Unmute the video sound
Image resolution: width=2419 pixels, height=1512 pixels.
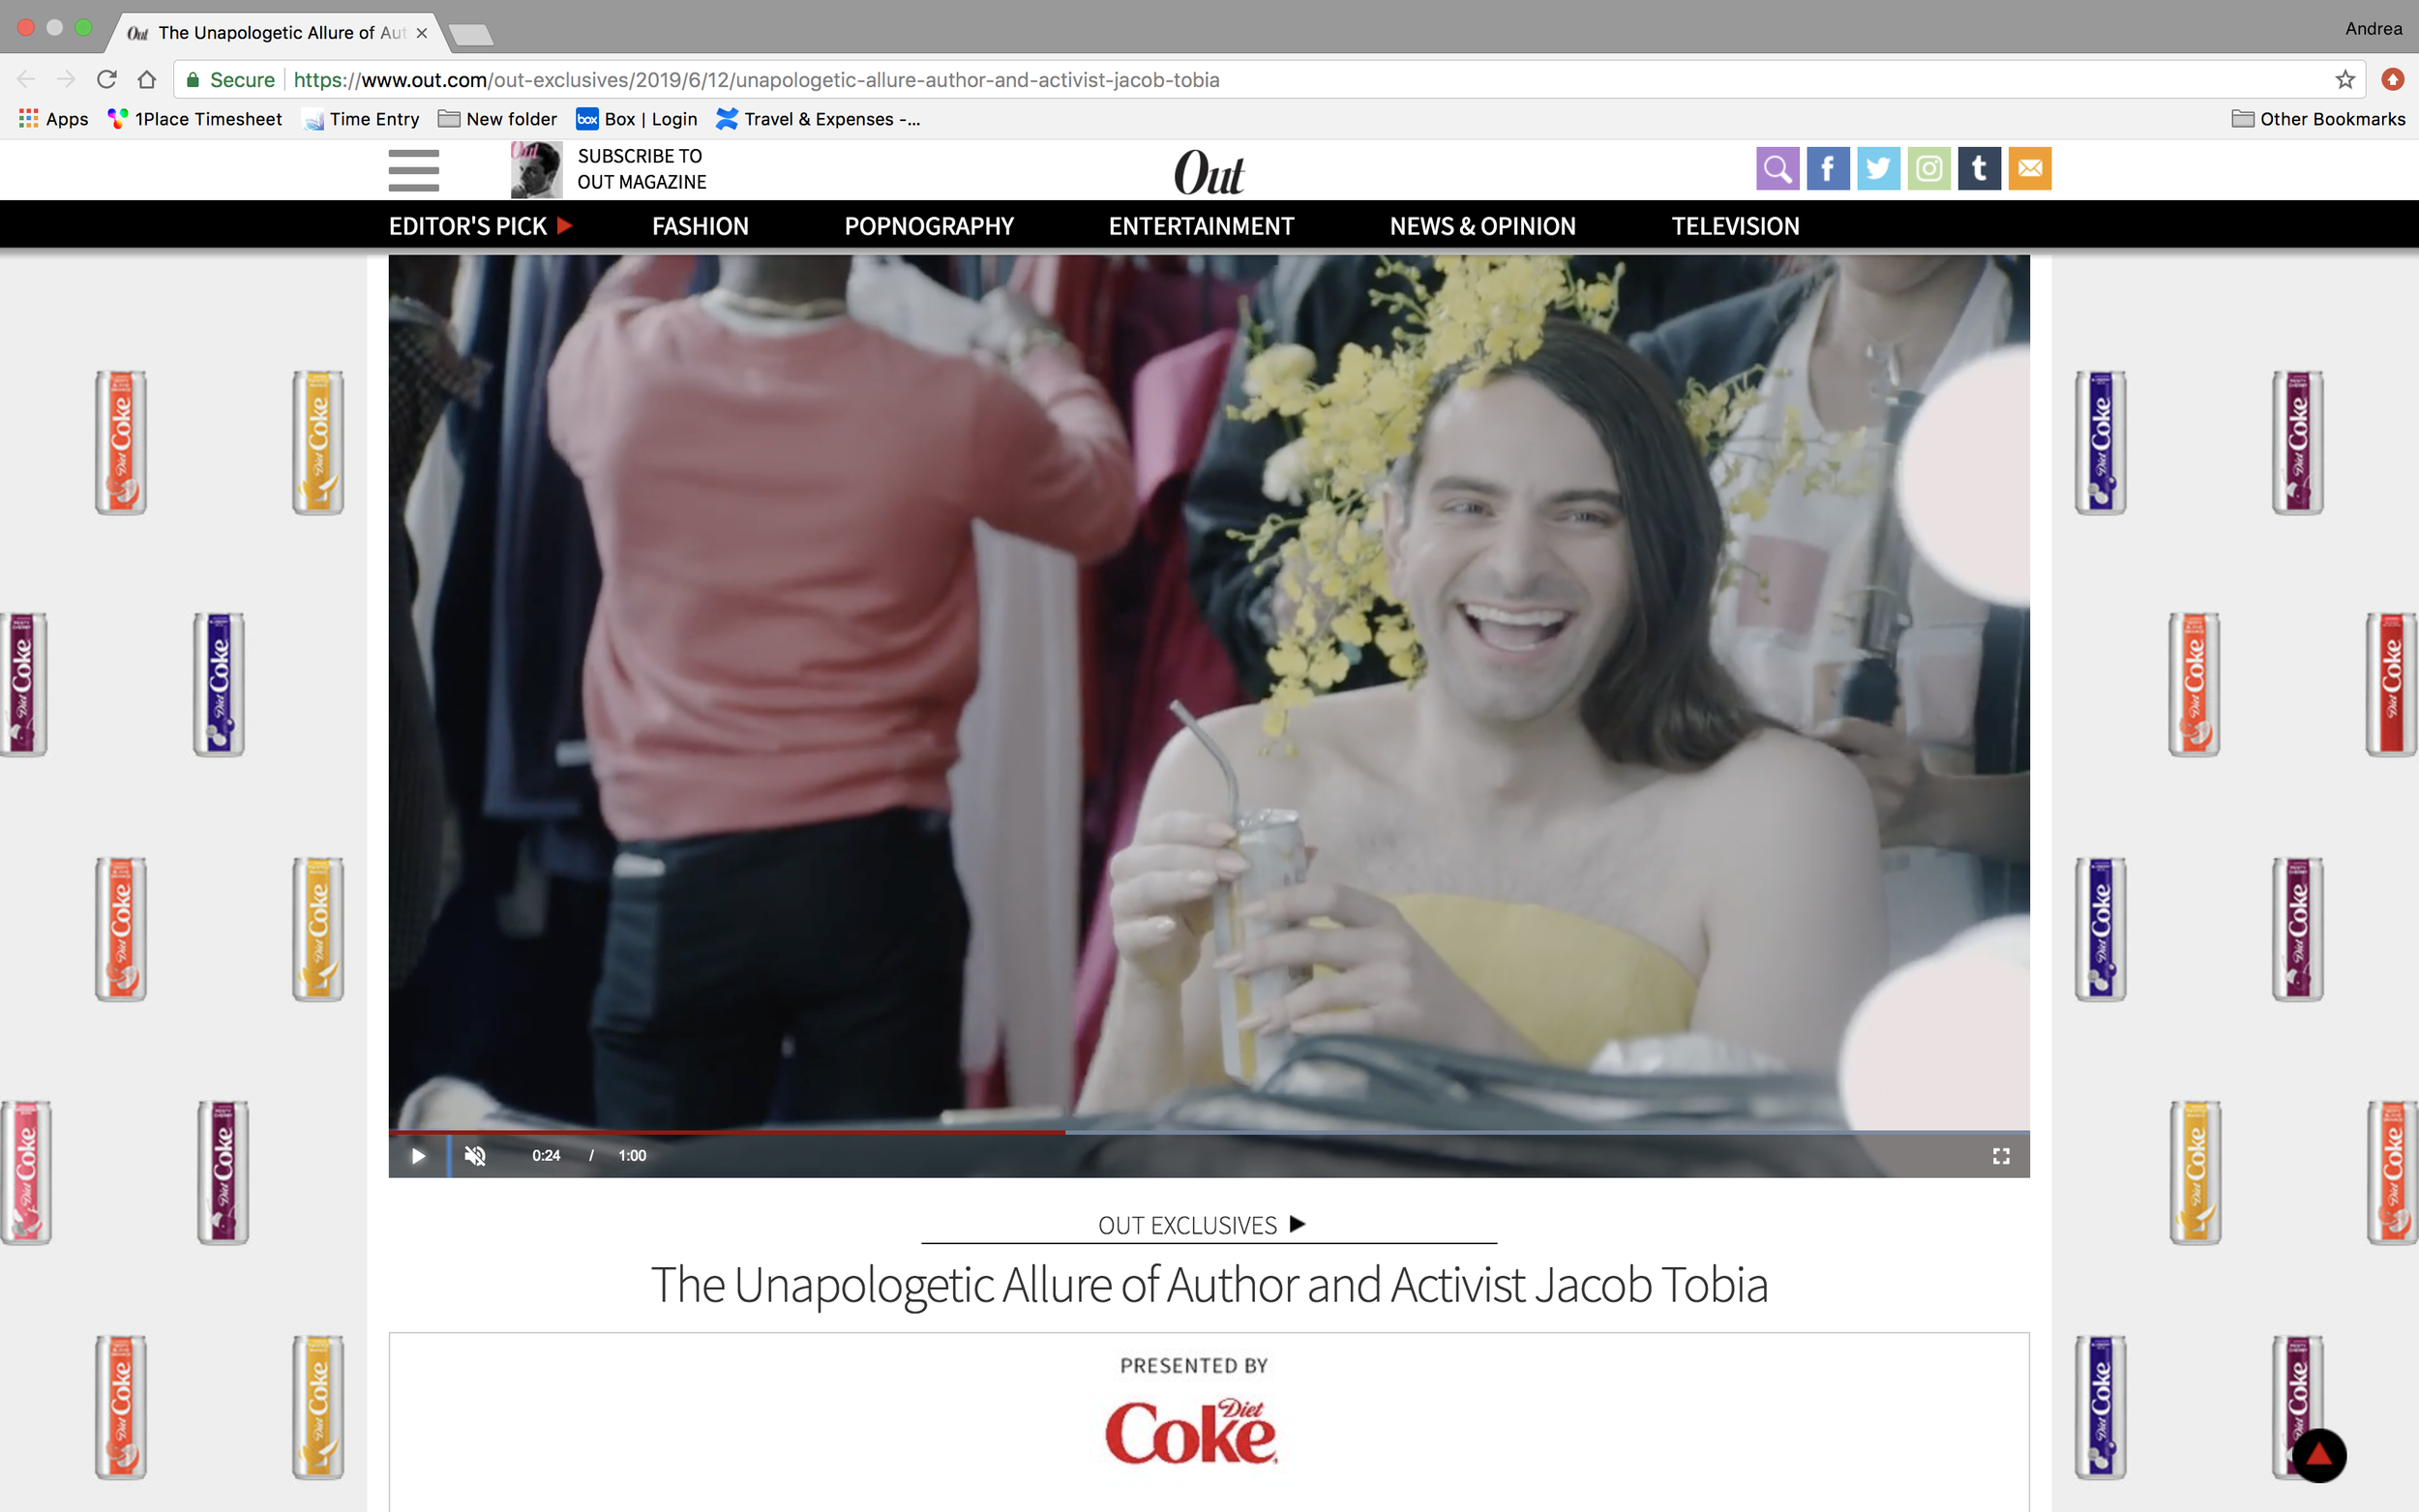click(475, 1156)
